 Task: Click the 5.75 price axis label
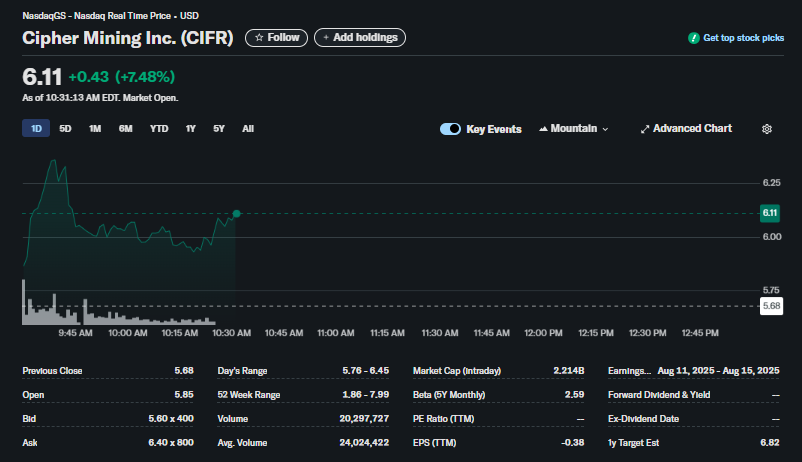(x=771, y=290)
